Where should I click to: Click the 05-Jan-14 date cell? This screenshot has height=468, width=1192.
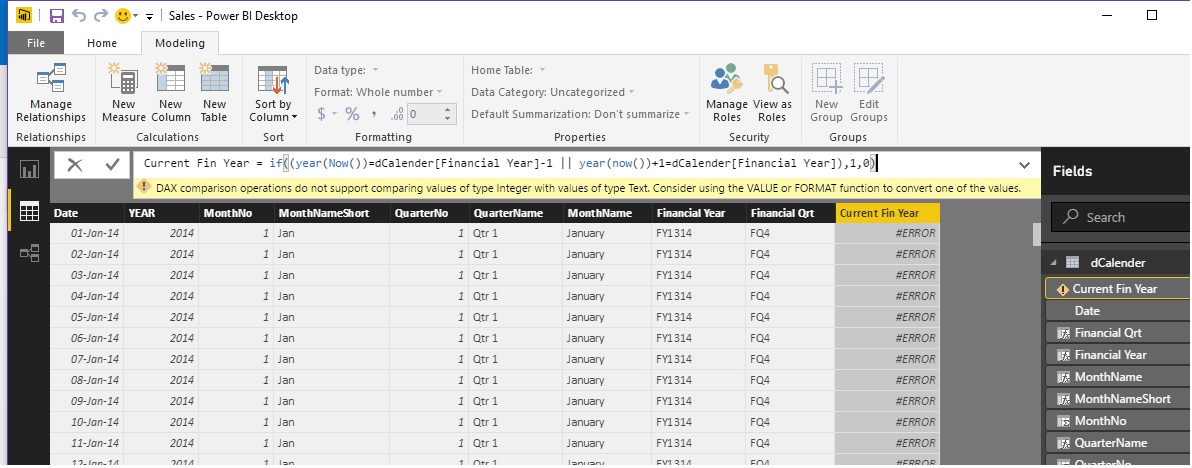[87, 317]
